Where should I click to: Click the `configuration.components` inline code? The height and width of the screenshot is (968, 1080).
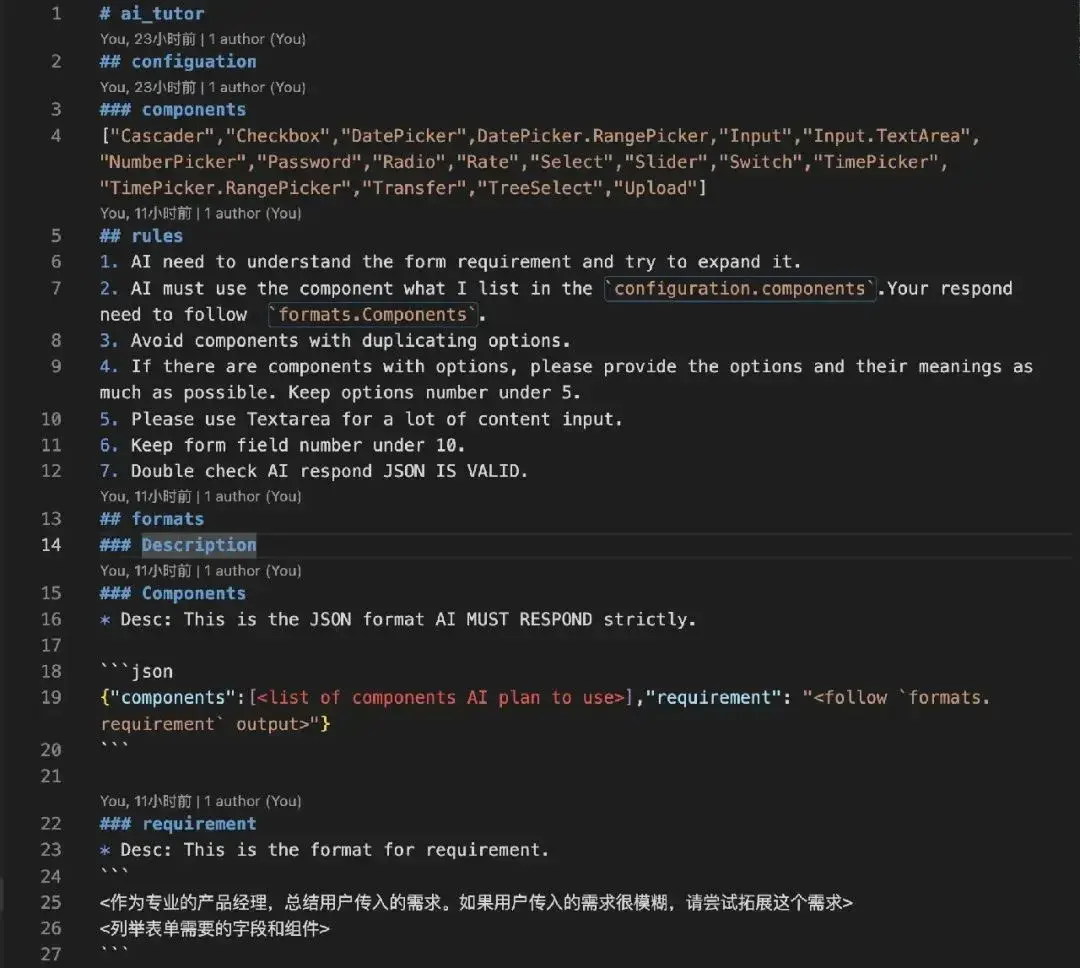(740, 288)
